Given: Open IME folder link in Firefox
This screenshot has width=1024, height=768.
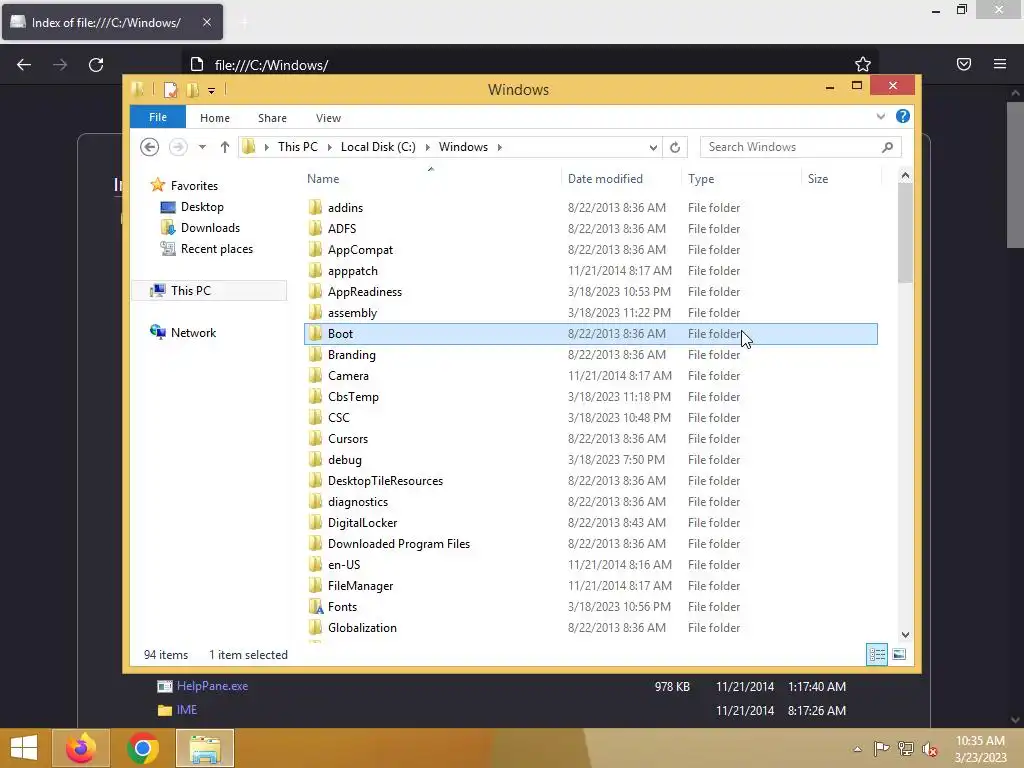Looking at the screenshot, I should tap(187, 709).
